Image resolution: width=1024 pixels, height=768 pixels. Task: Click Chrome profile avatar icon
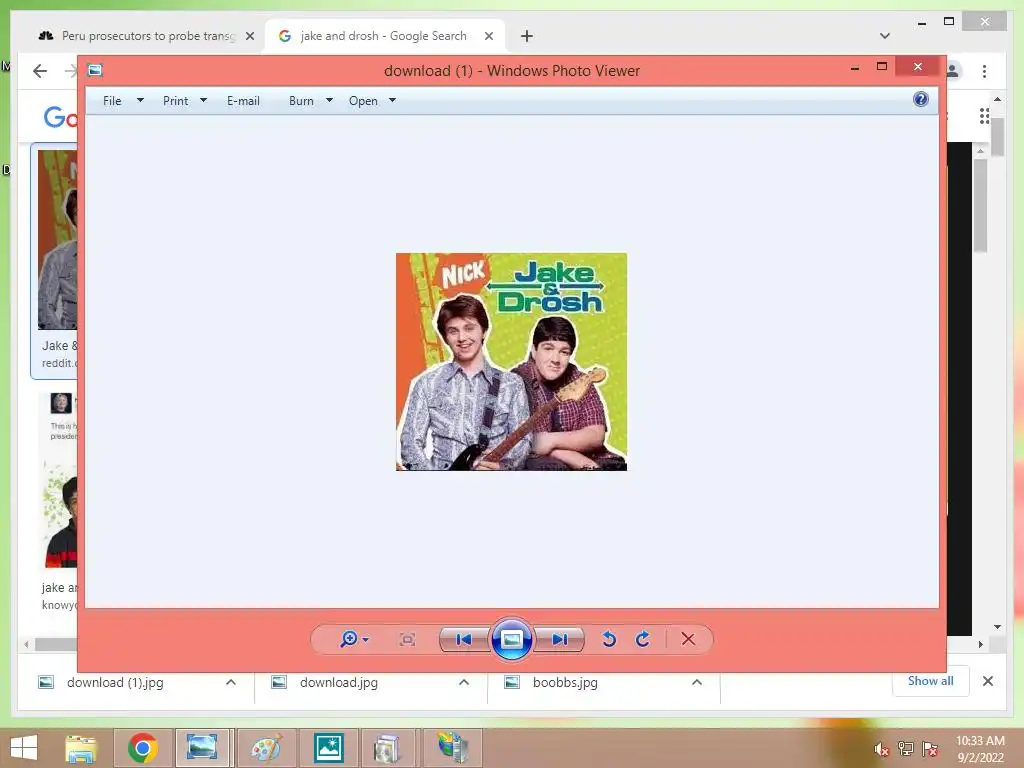[x=953, y=71]
